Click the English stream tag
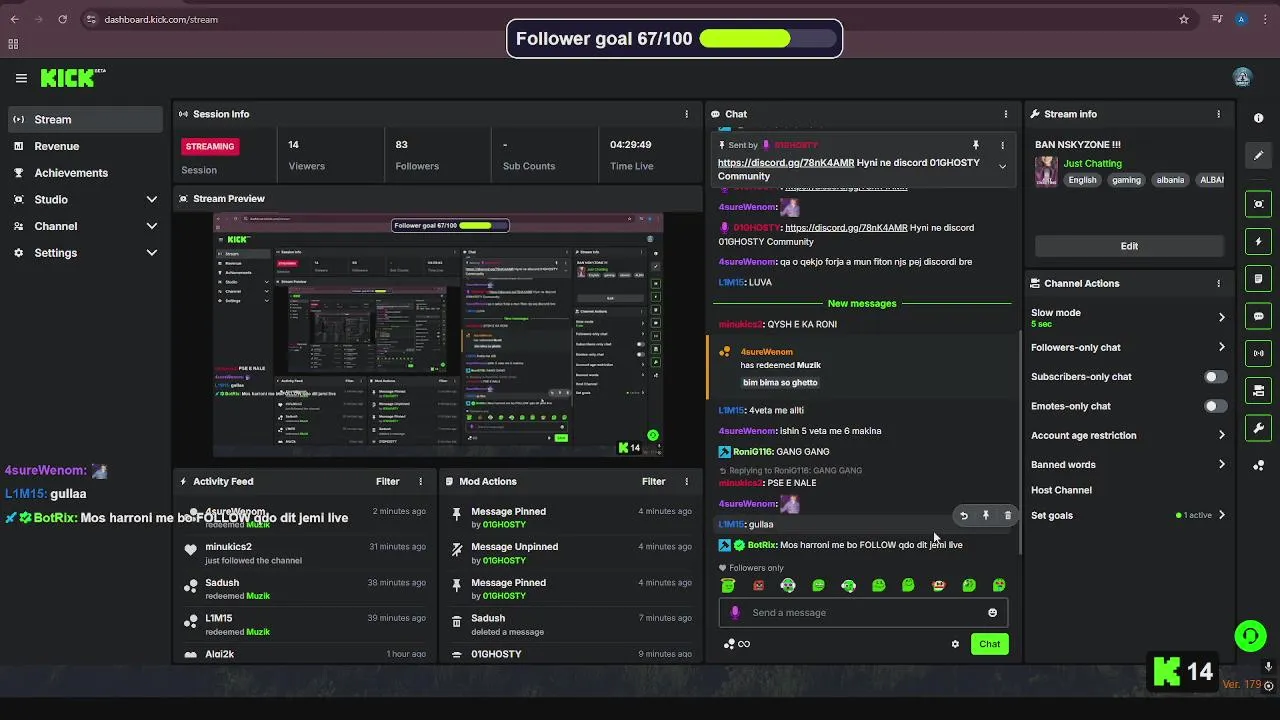1280x720 pixels. point(1082,180)
